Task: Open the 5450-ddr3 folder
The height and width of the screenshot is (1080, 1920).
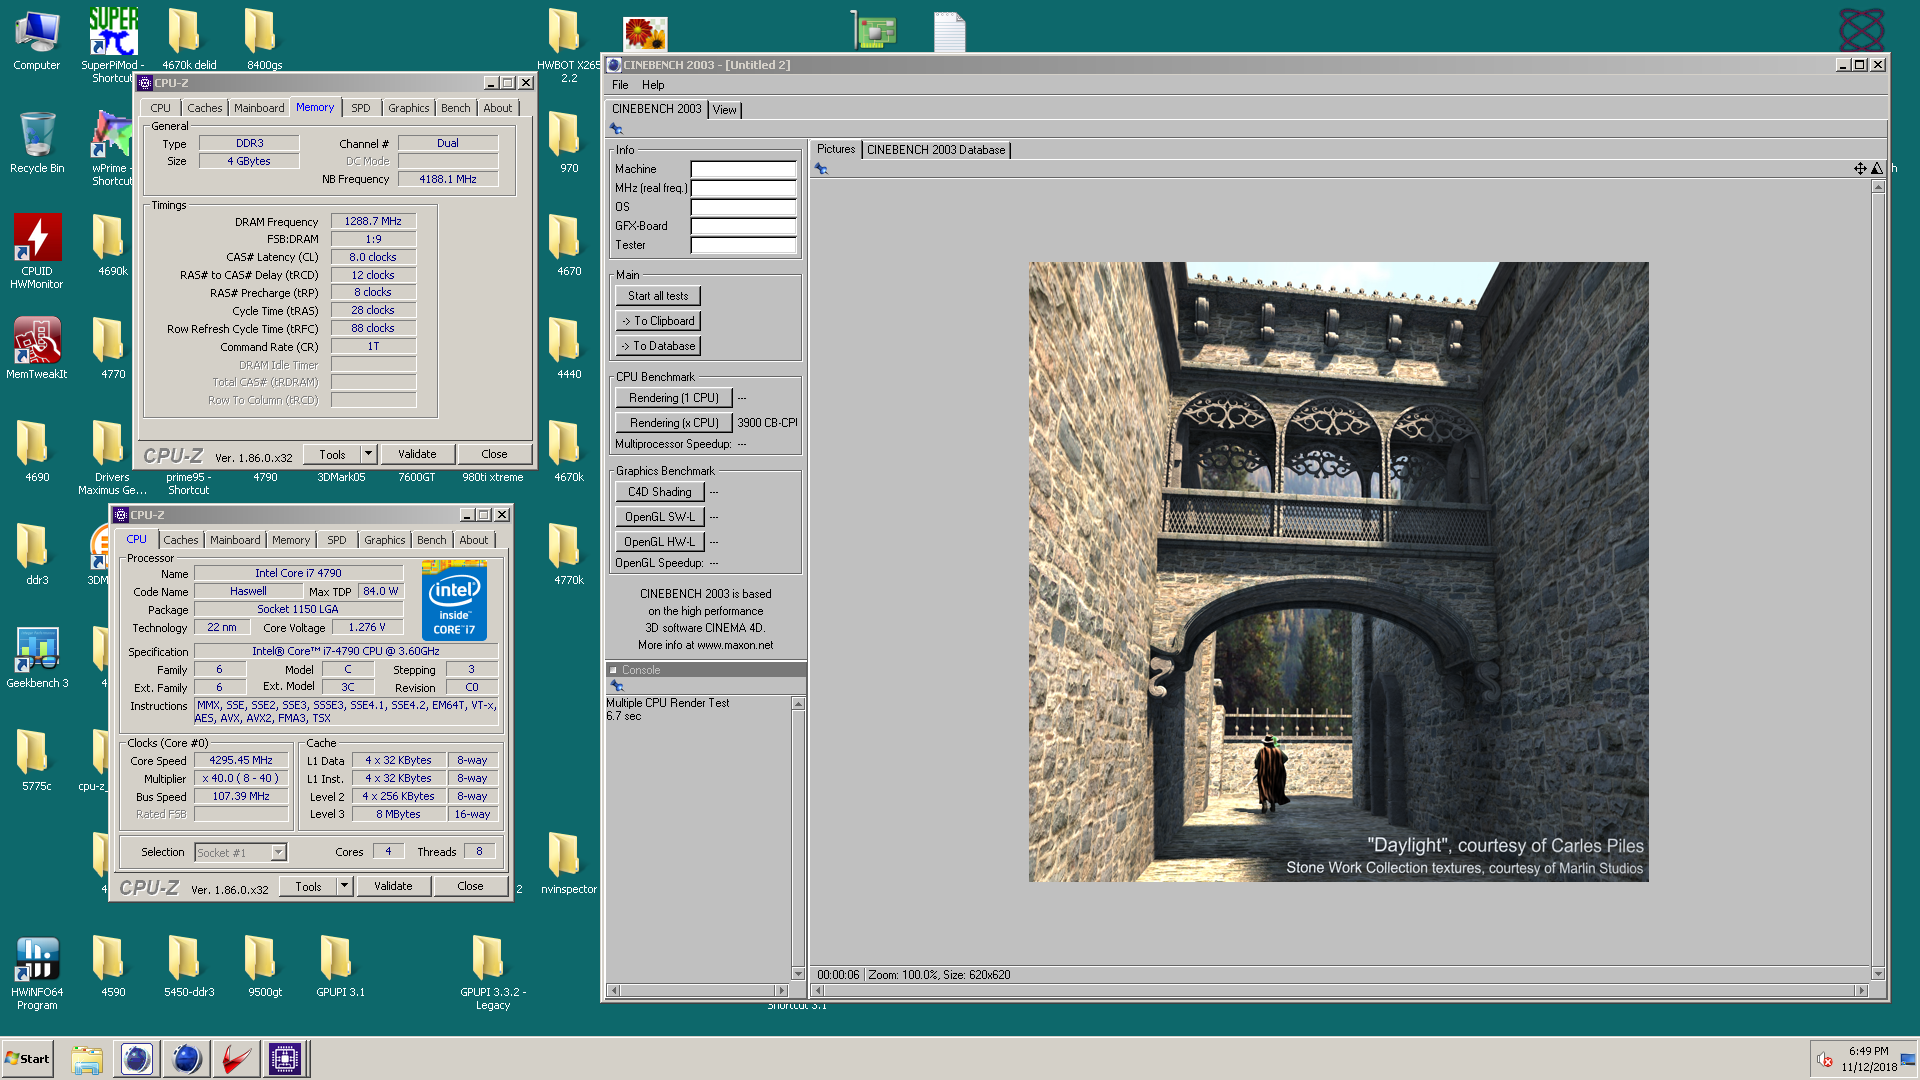Action: coord(189,966)
